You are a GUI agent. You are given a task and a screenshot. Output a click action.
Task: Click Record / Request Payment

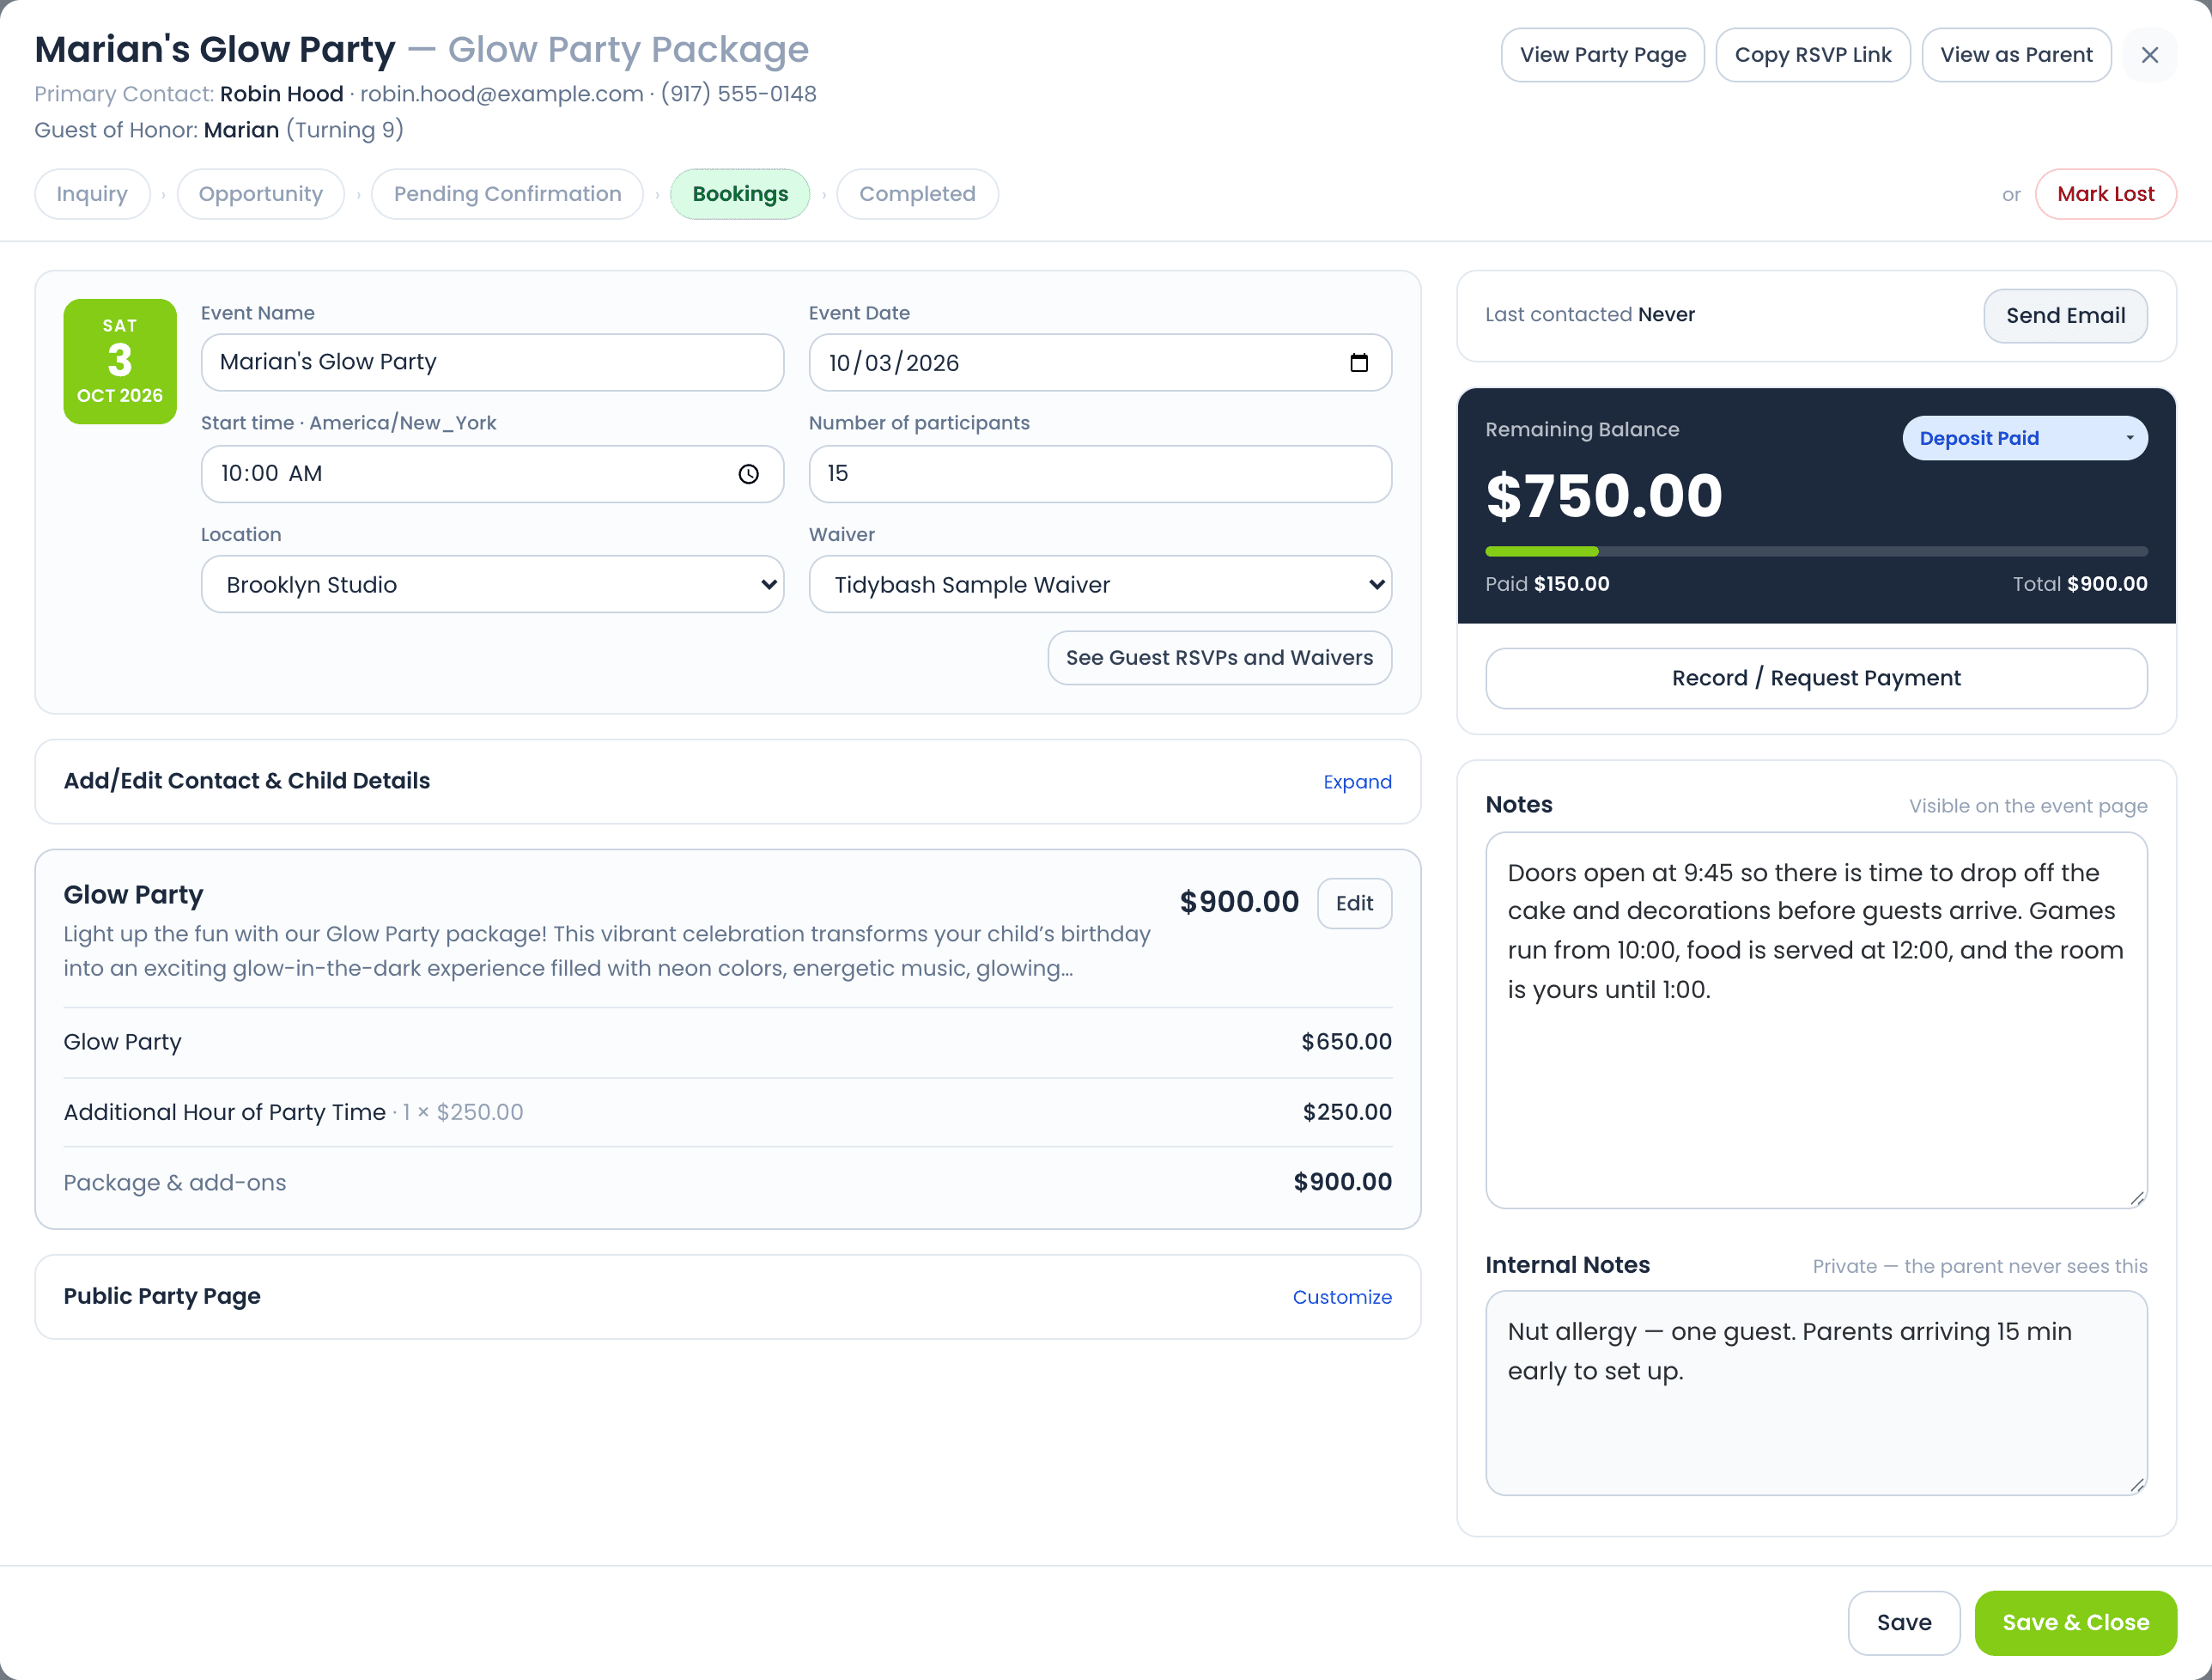point(1816,678)
